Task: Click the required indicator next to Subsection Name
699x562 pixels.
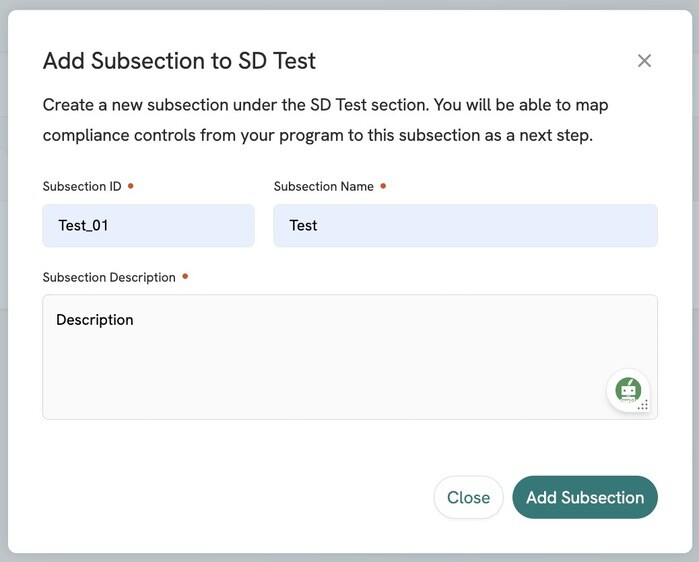Action: (383, 186)
